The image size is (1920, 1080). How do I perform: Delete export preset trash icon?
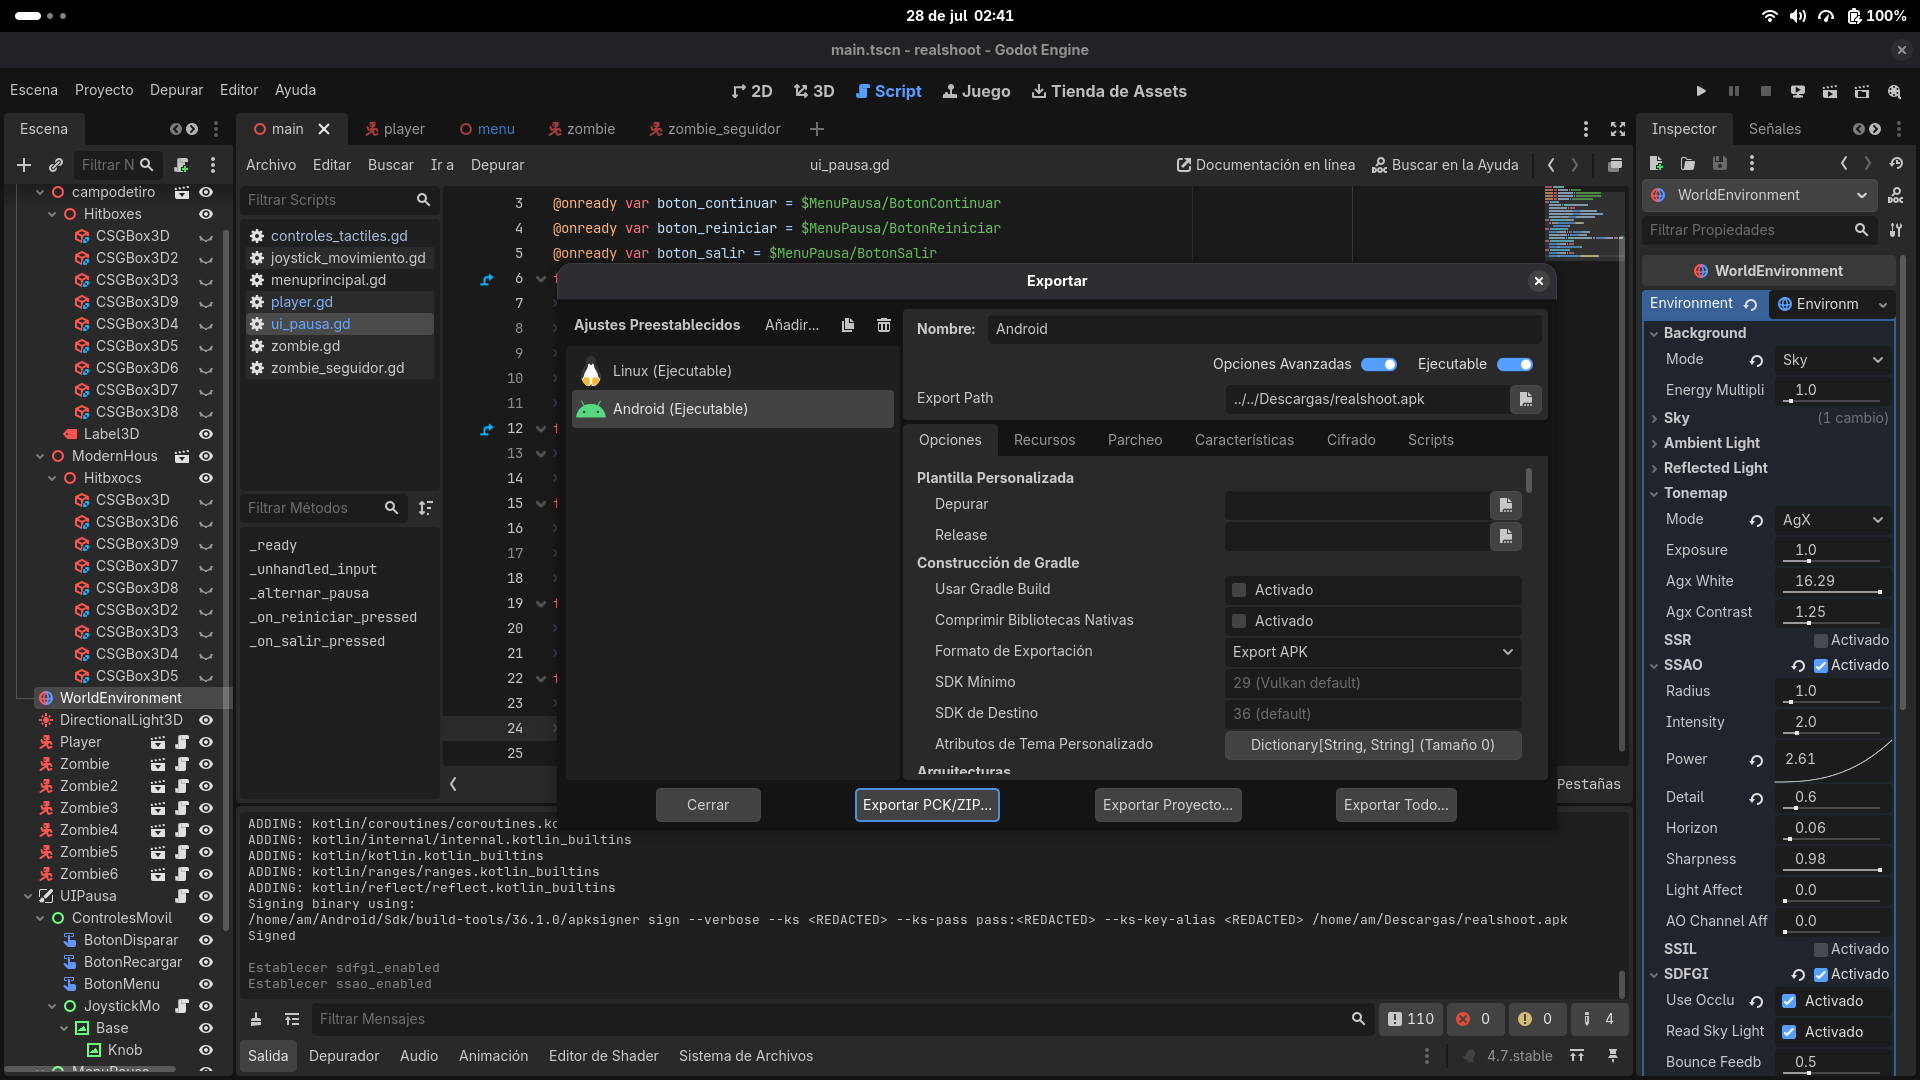pos(884,325)
